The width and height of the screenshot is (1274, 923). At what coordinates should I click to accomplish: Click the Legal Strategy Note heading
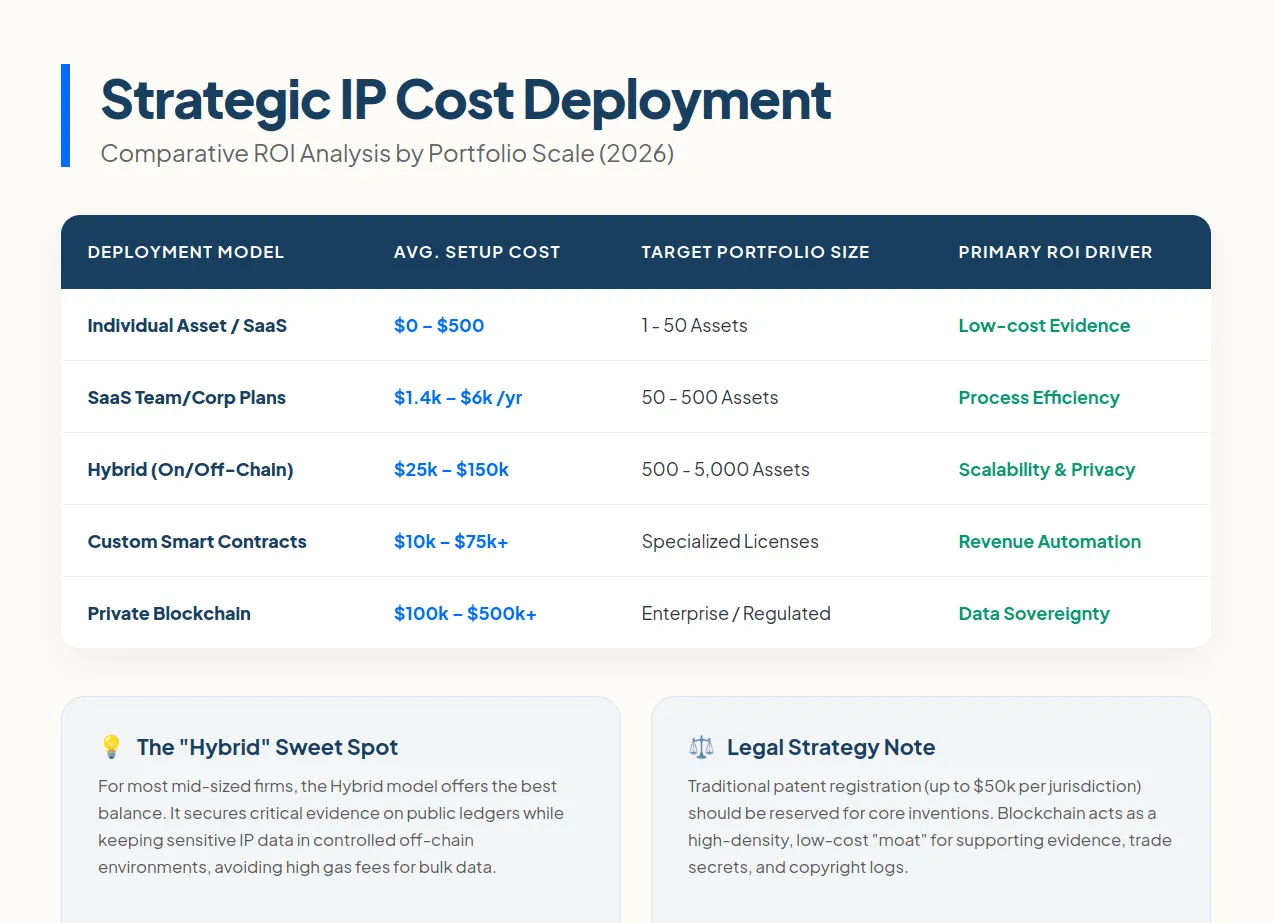831,747
